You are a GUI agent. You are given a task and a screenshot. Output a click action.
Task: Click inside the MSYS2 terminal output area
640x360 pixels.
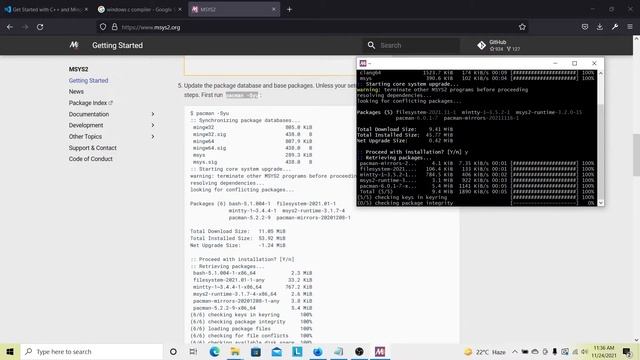[477, 138]
